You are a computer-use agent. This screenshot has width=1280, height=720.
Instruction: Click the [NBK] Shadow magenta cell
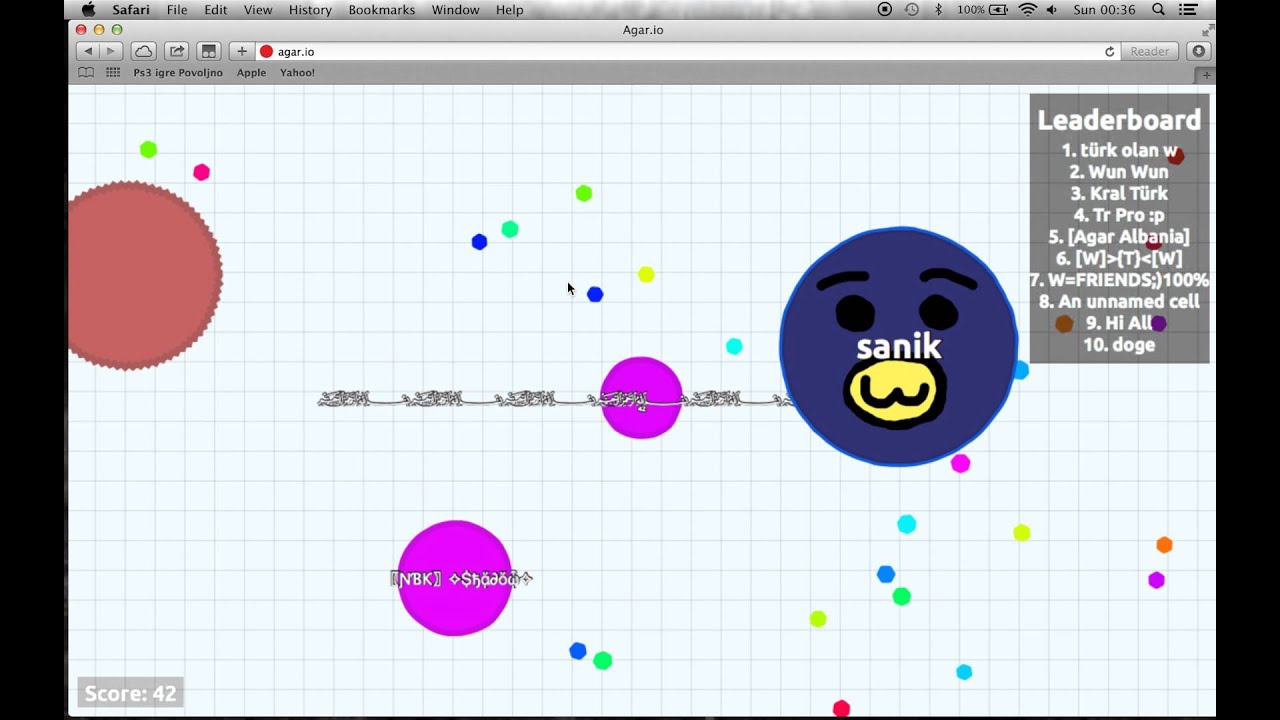click(455, 578)
